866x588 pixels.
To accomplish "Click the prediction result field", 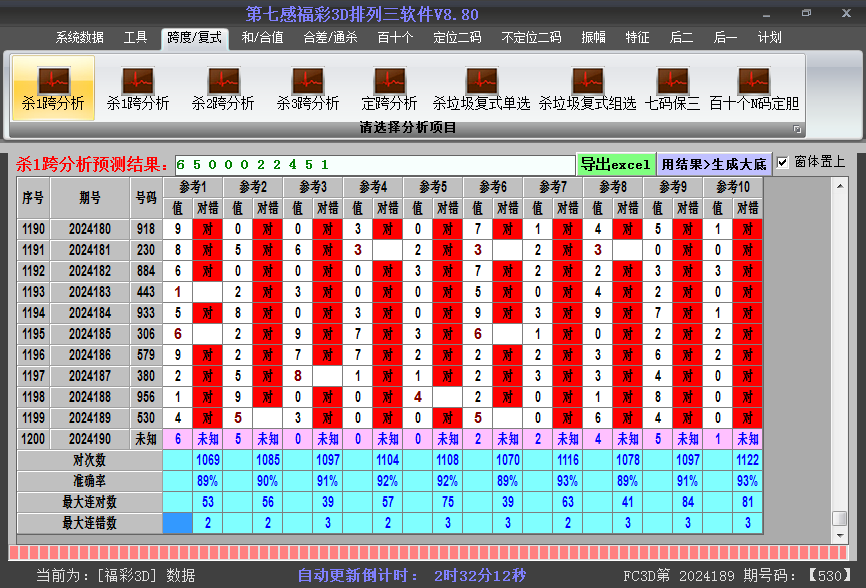I will tap(375, 165).
